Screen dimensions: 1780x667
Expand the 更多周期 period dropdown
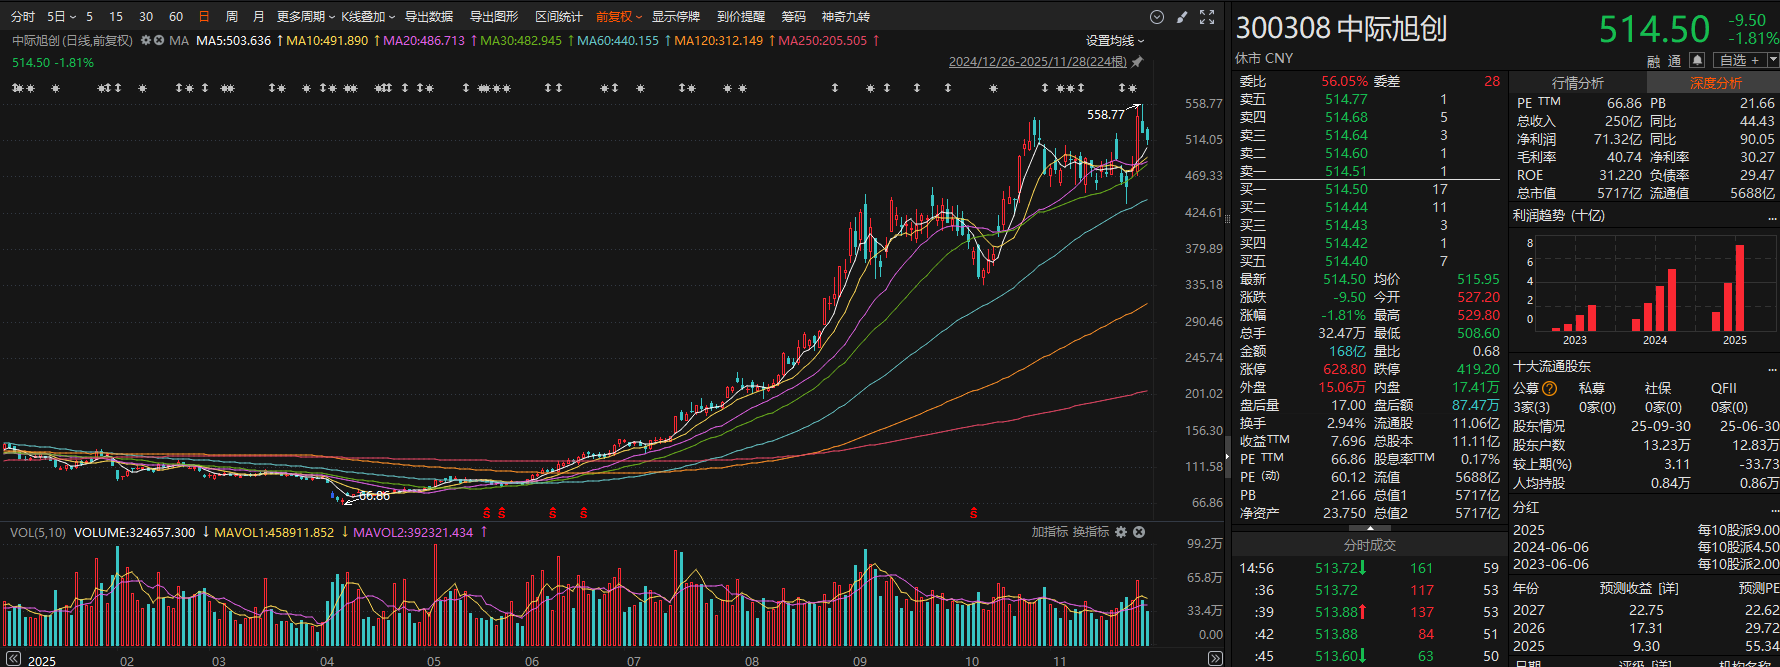coord(305,17)
